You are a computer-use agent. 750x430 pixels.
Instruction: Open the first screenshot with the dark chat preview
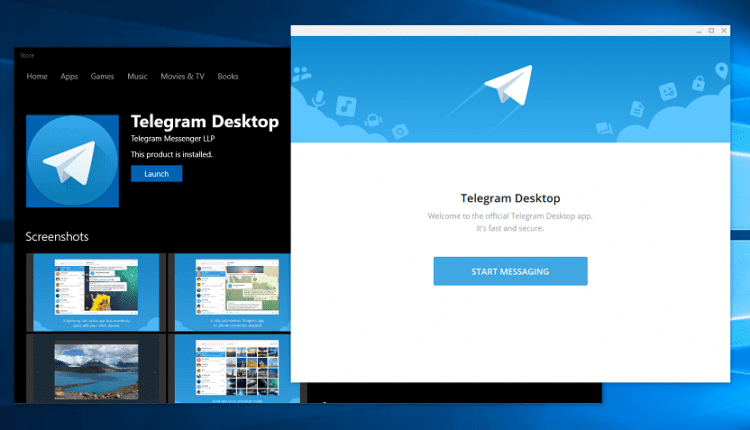(x=96, y=292)
